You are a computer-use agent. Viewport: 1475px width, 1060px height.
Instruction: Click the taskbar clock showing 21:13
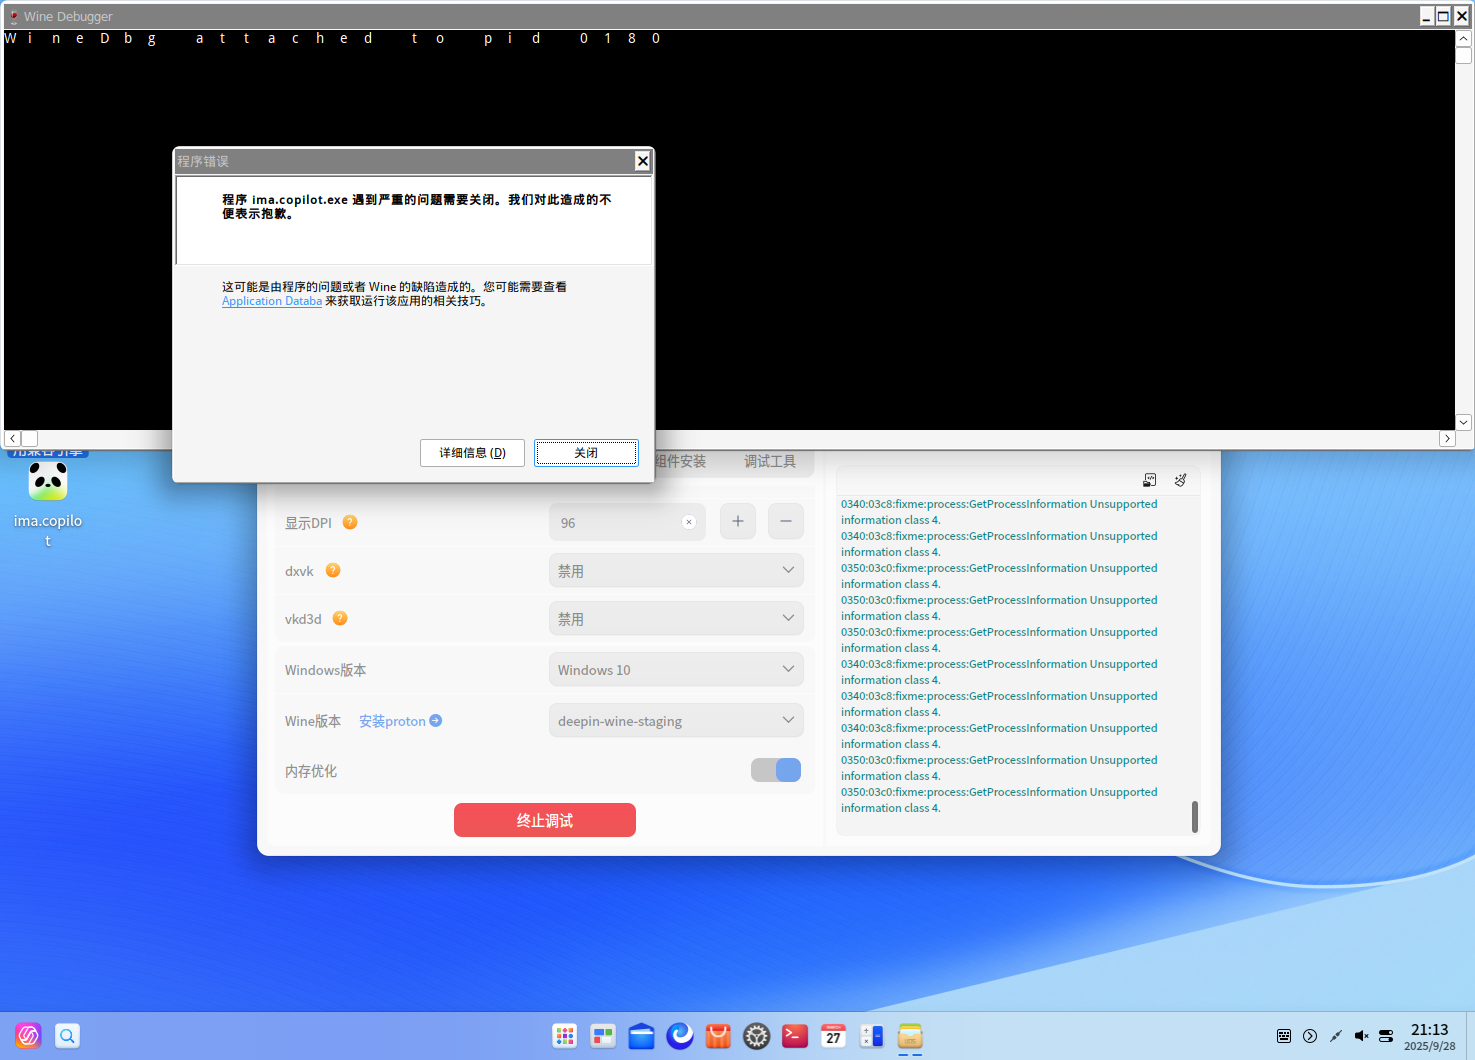pyautogui.click(x=1430, y=1036)
